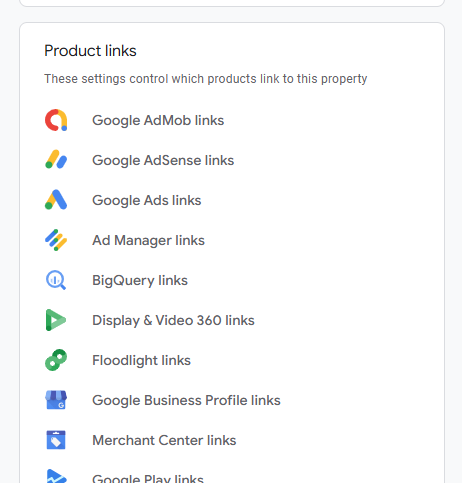
Task: Open Google Business Profile links
Action: pyautogui.click(x=186, y=400)
